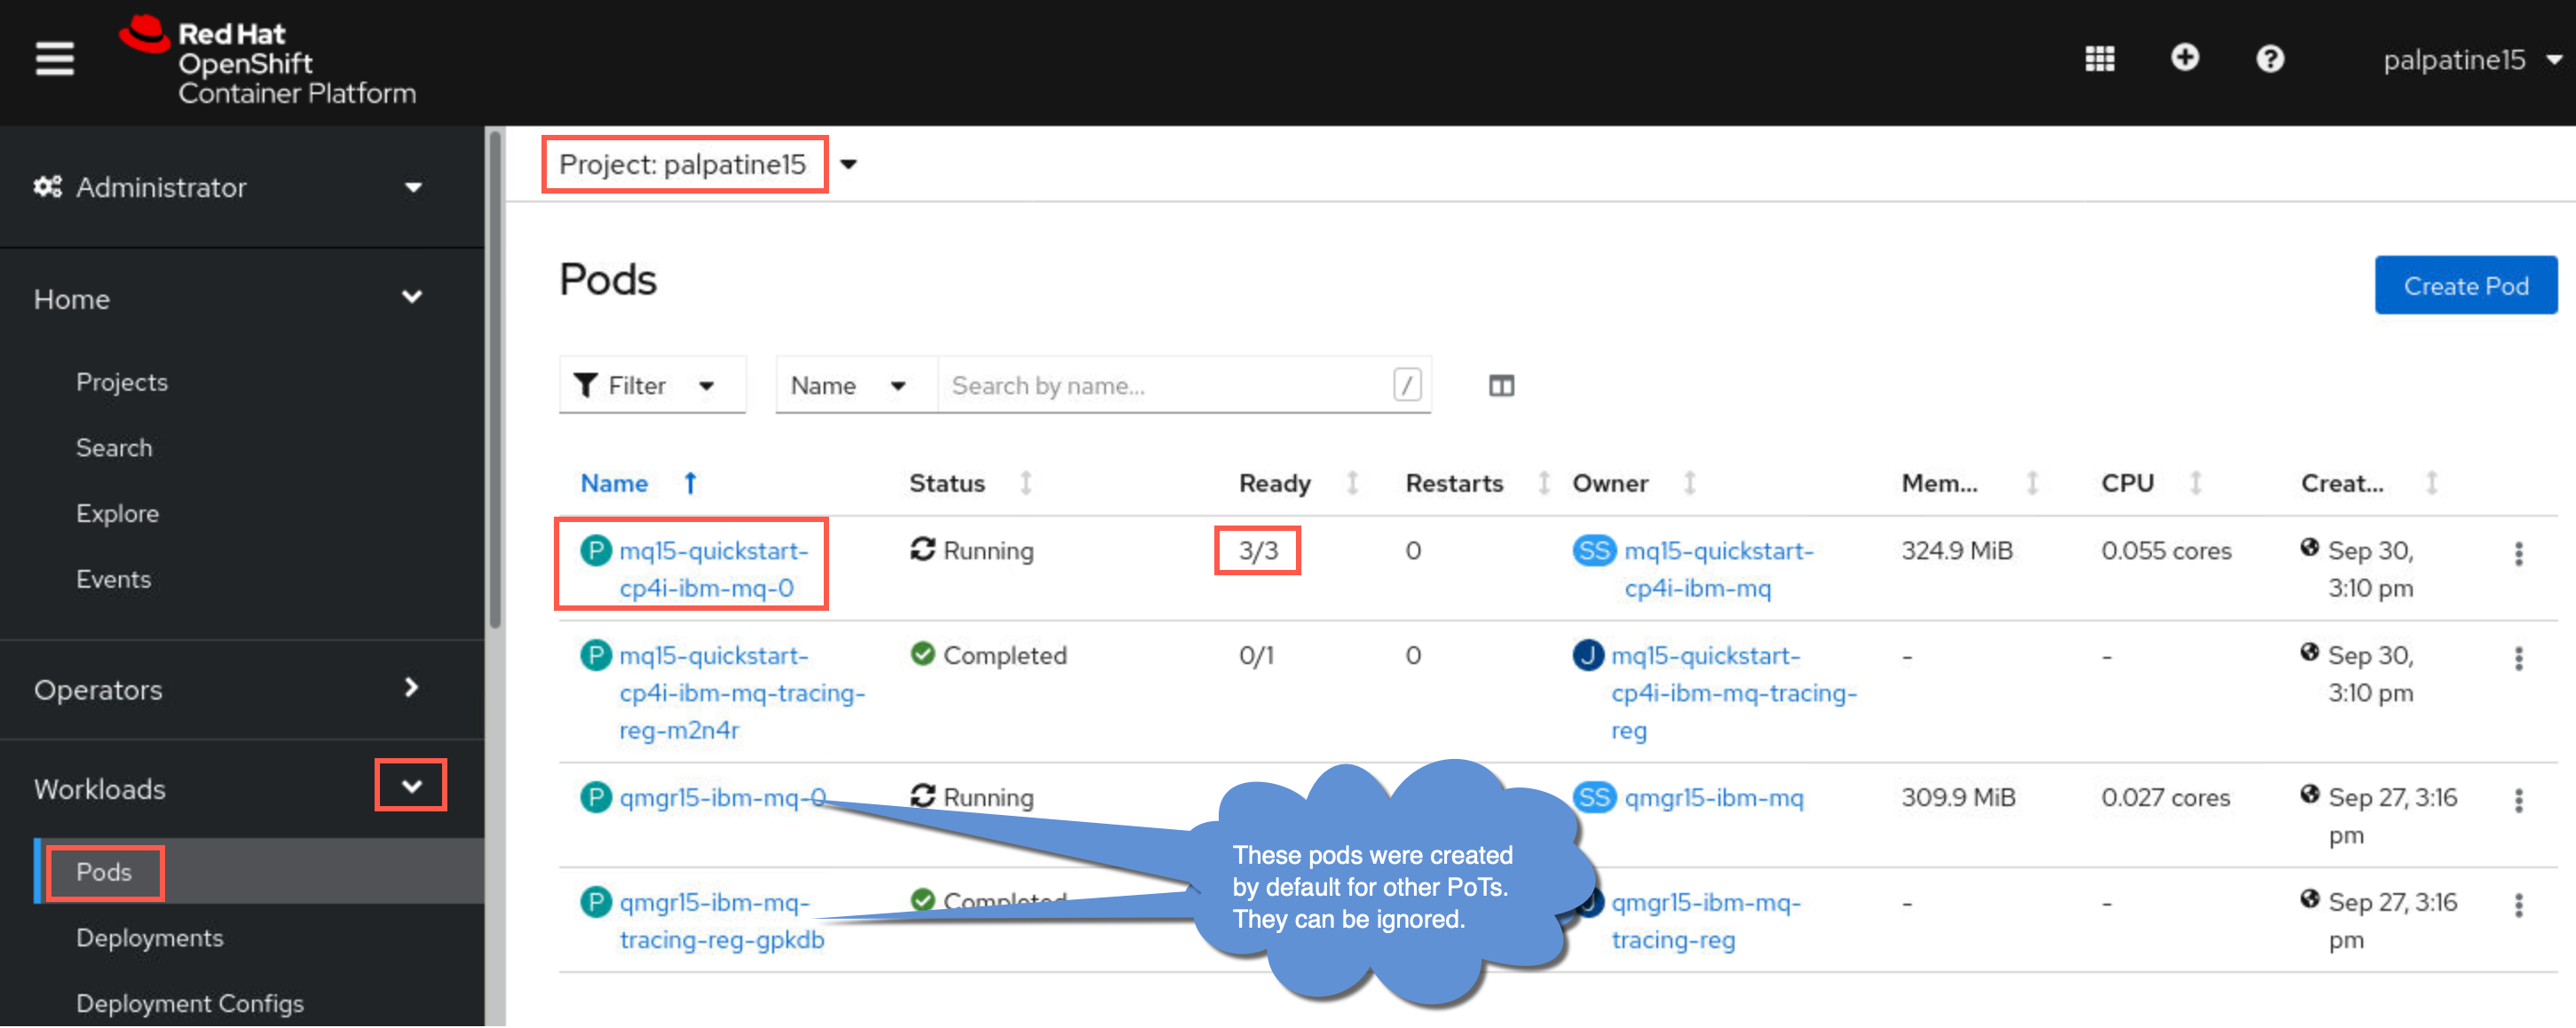
Task: Open Job owner qmgr15-ibm-mq-tracing-reg
Action: 1706,921
